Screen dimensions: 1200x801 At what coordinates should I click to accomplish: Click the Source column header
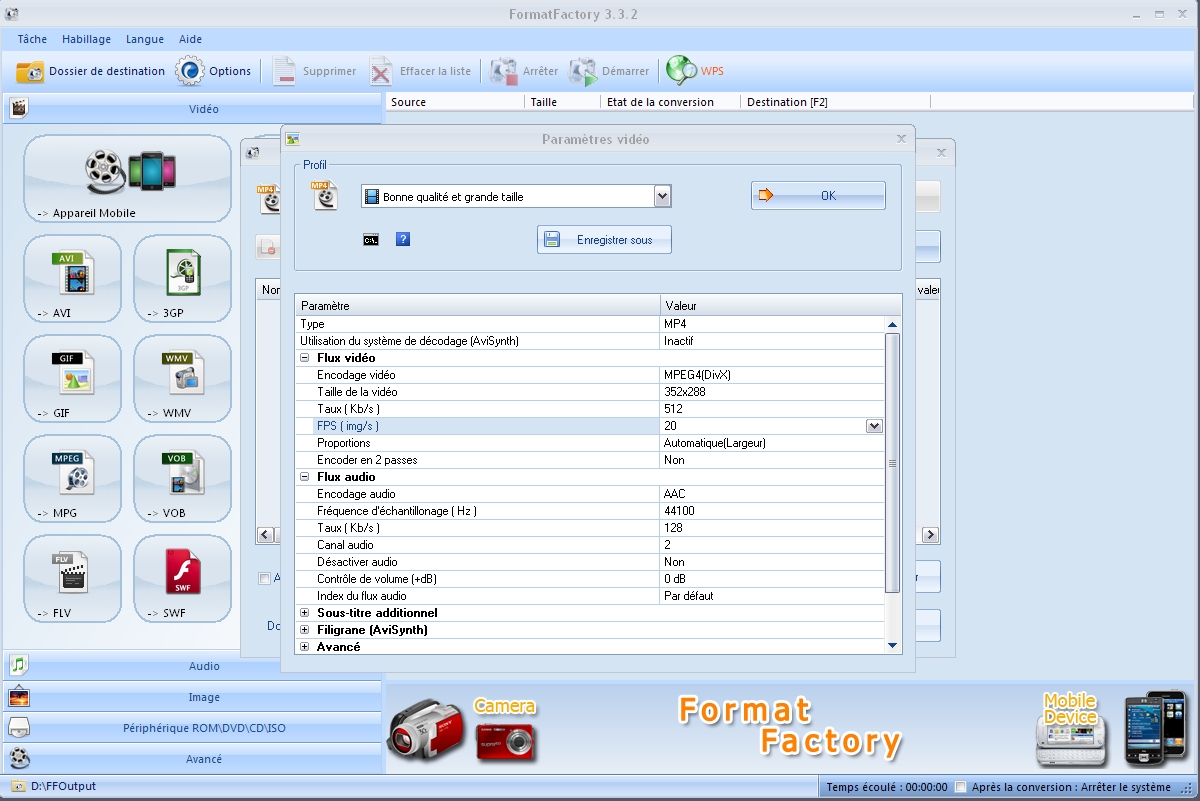click(x=455, y=102)
